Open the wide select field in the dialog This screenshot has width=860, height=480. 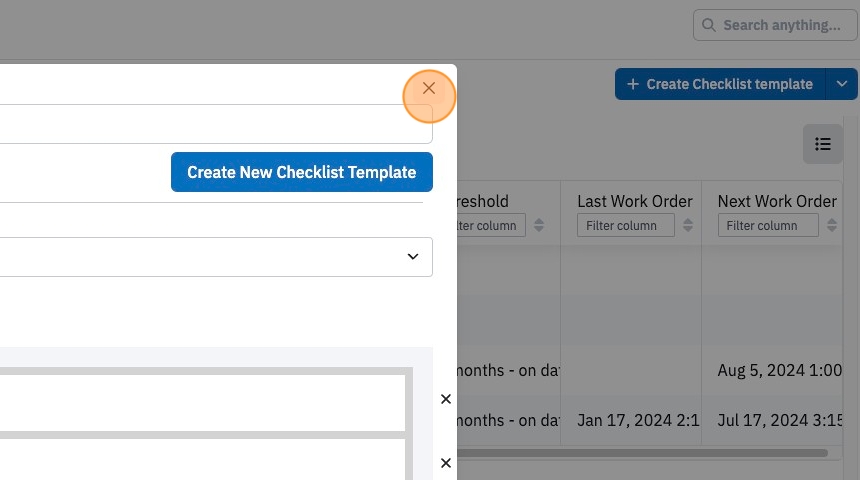pyautogui.click(x=216, y=257)
